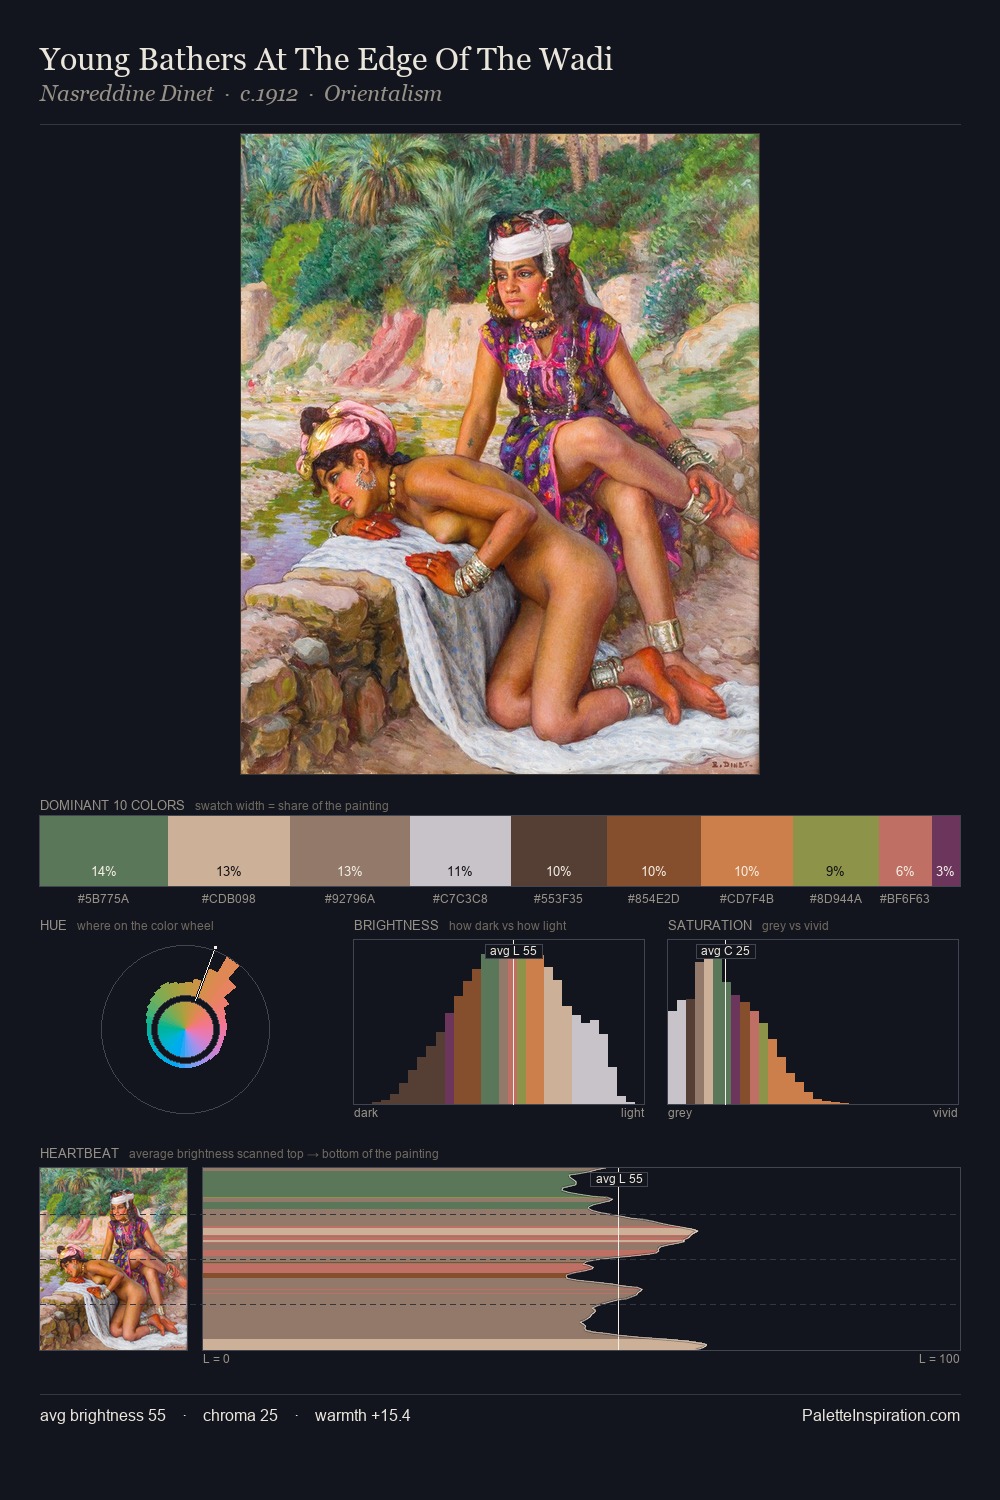Click the 'vivid' axis label
Image resolution: width=1000 pixels, height=1500 pixels.
945,1113
